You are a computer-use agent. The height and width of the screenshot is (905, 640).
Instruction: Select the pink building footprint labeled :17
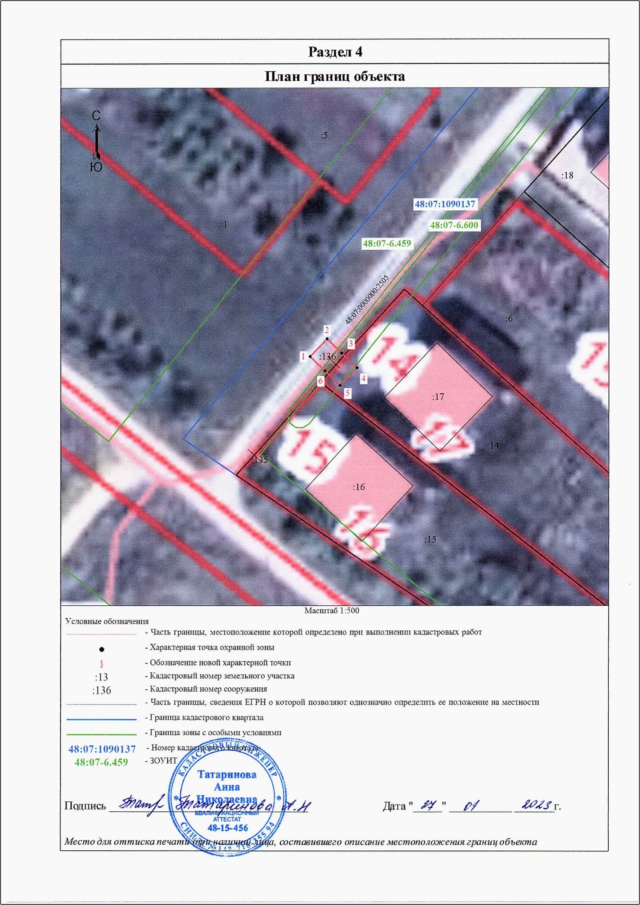click(x=438, y=396)
